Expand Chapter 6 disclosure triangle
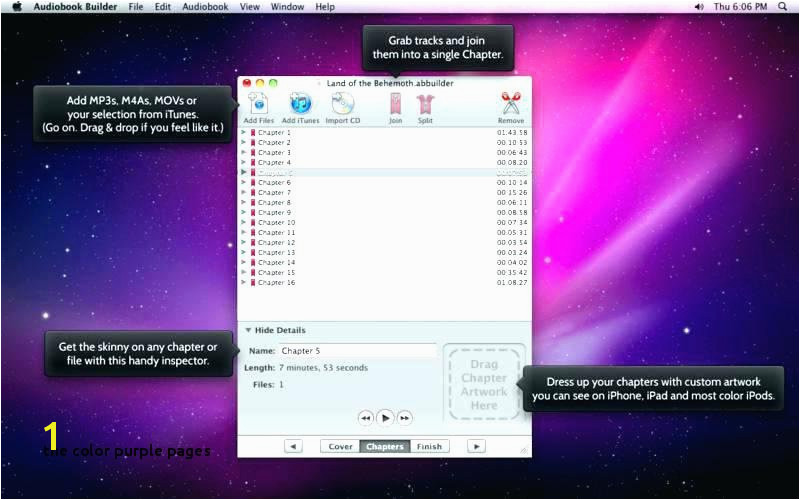The width and height of the screenshot is (800, 500). [x=243, y=182]
